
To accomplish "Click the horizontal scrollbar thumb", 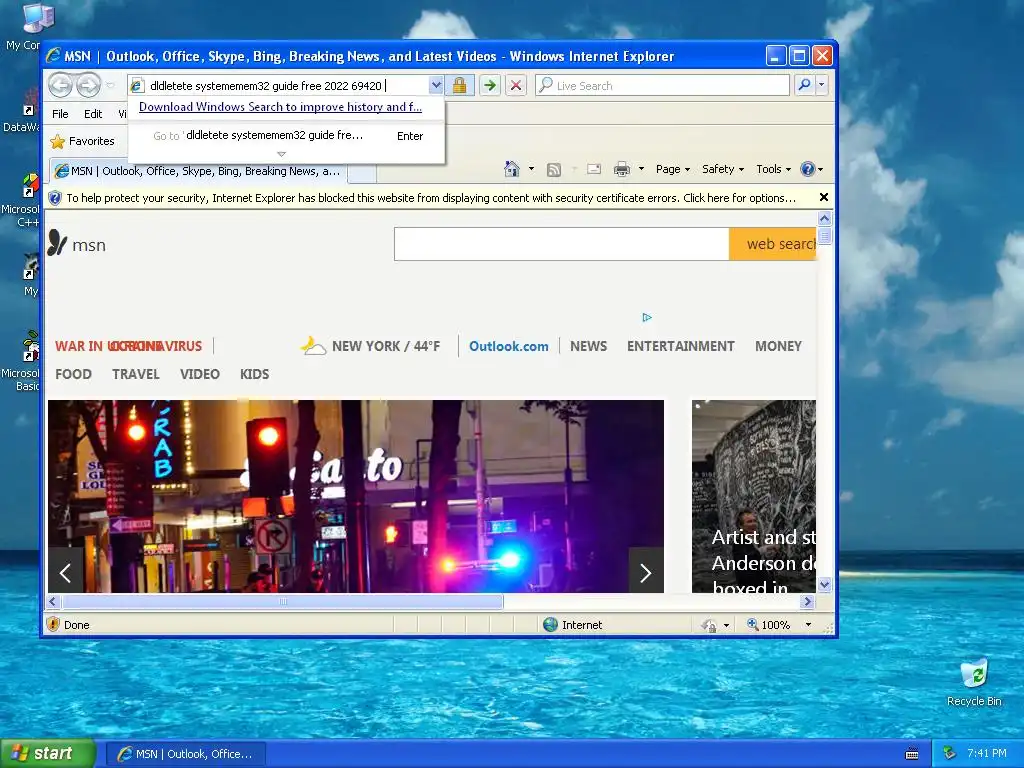I will [x=282, y=601].
